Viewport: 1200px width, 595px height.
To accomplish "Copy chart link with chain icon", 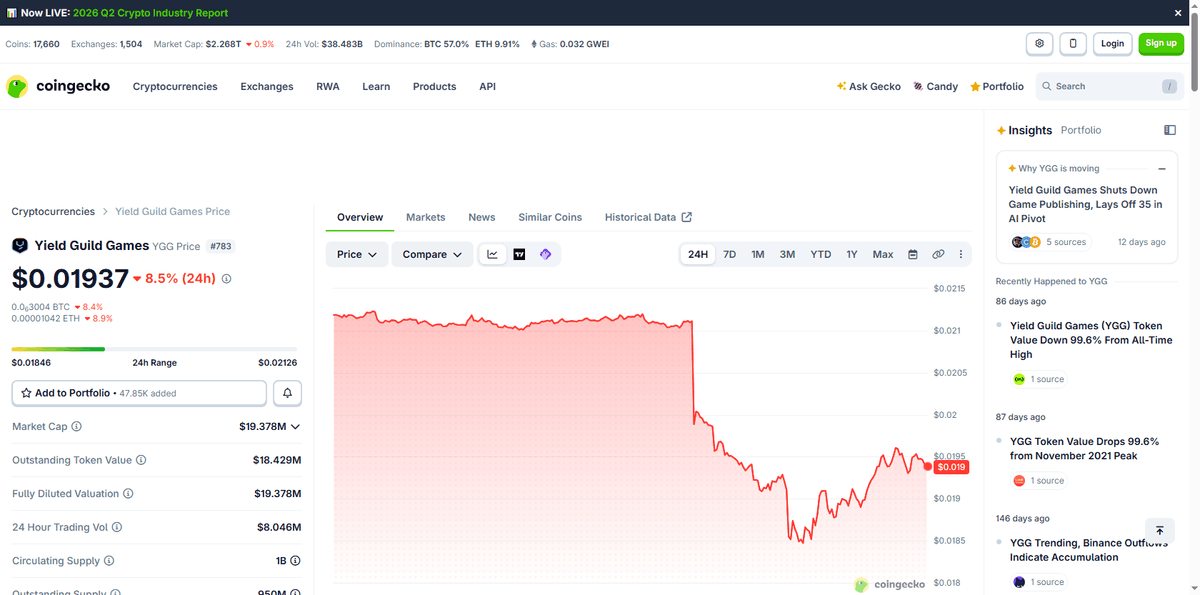I will [x=938, y=255].
